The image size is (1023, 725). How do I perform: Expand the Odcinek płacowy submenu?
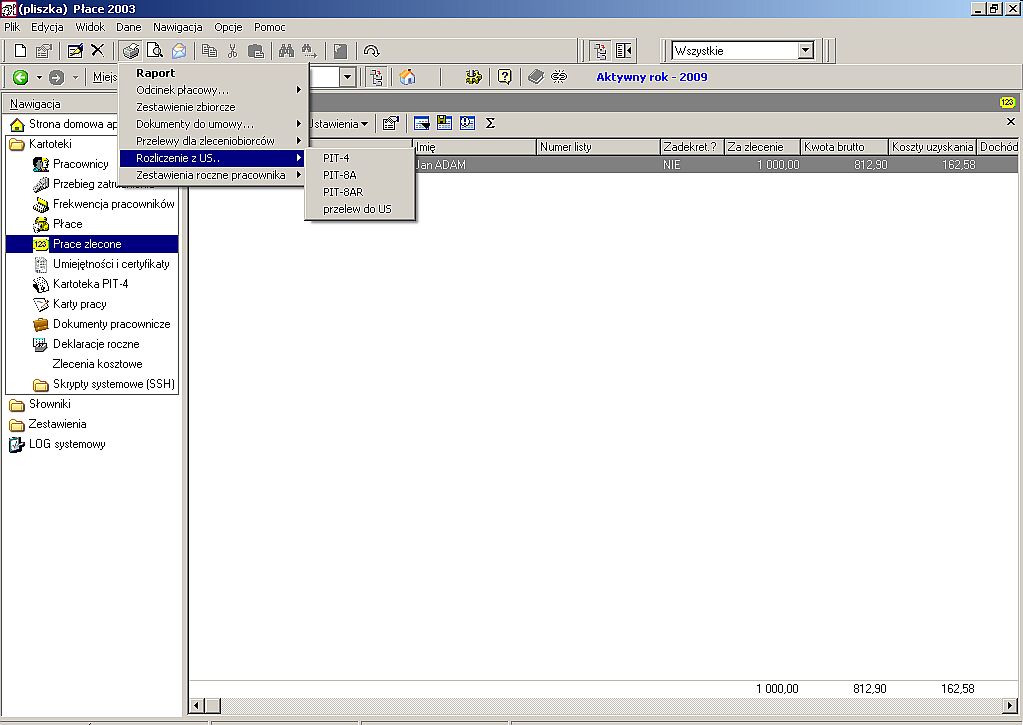[213, 90]
